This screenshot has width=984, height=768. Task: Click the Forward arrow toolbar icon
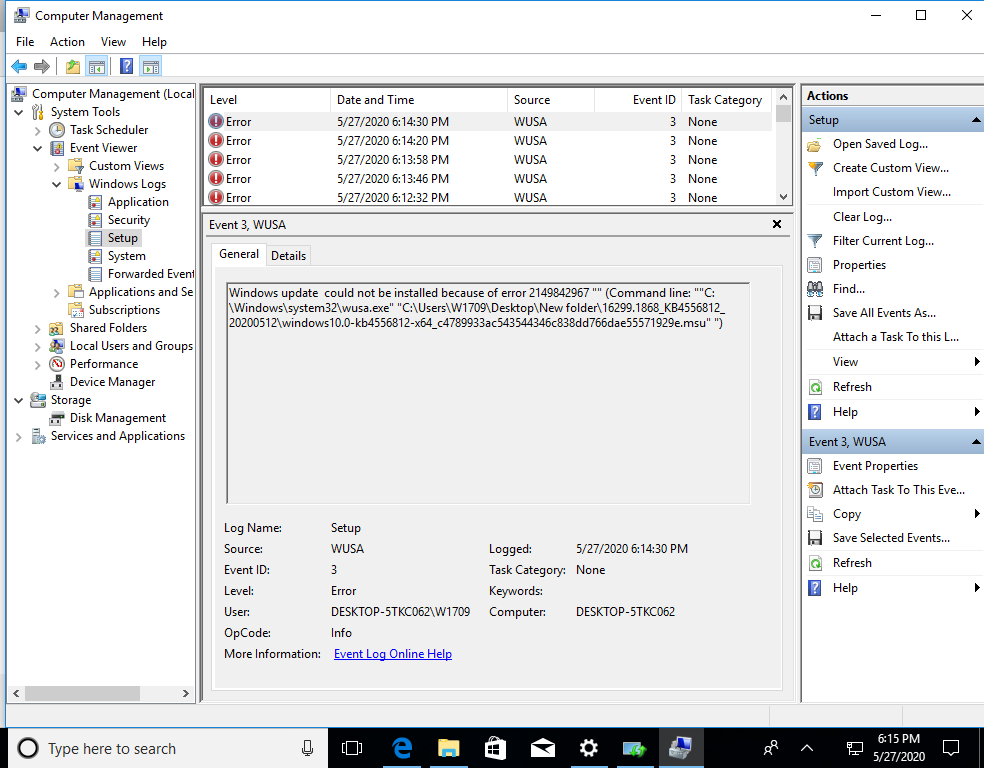[x=42, y=66]
